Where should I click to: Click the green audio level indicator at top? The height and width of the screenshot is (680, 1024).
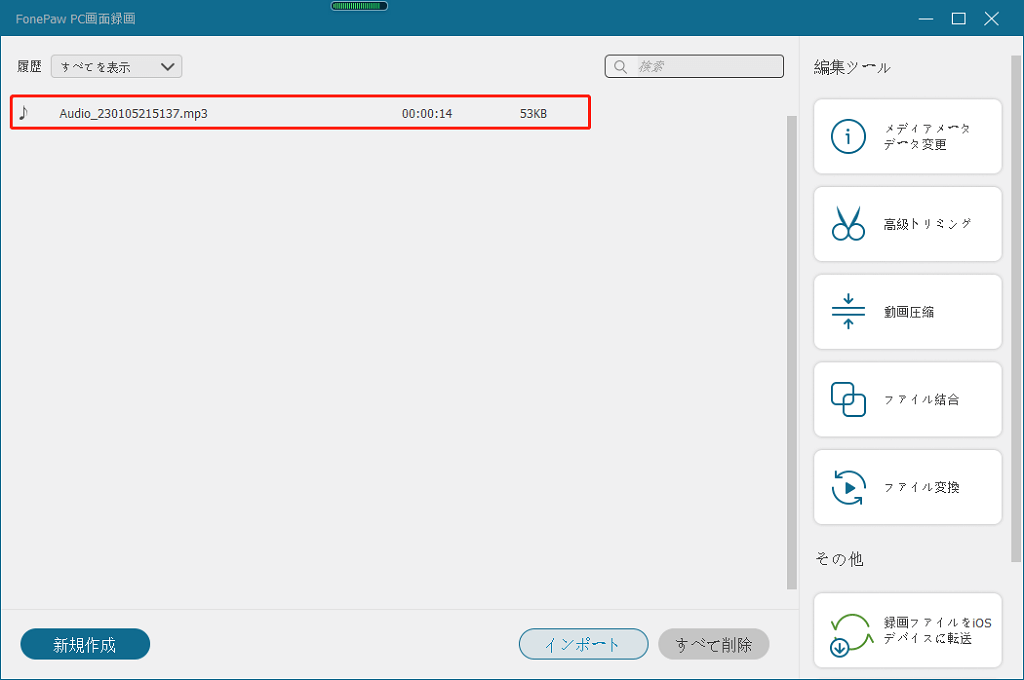point(359,6)
